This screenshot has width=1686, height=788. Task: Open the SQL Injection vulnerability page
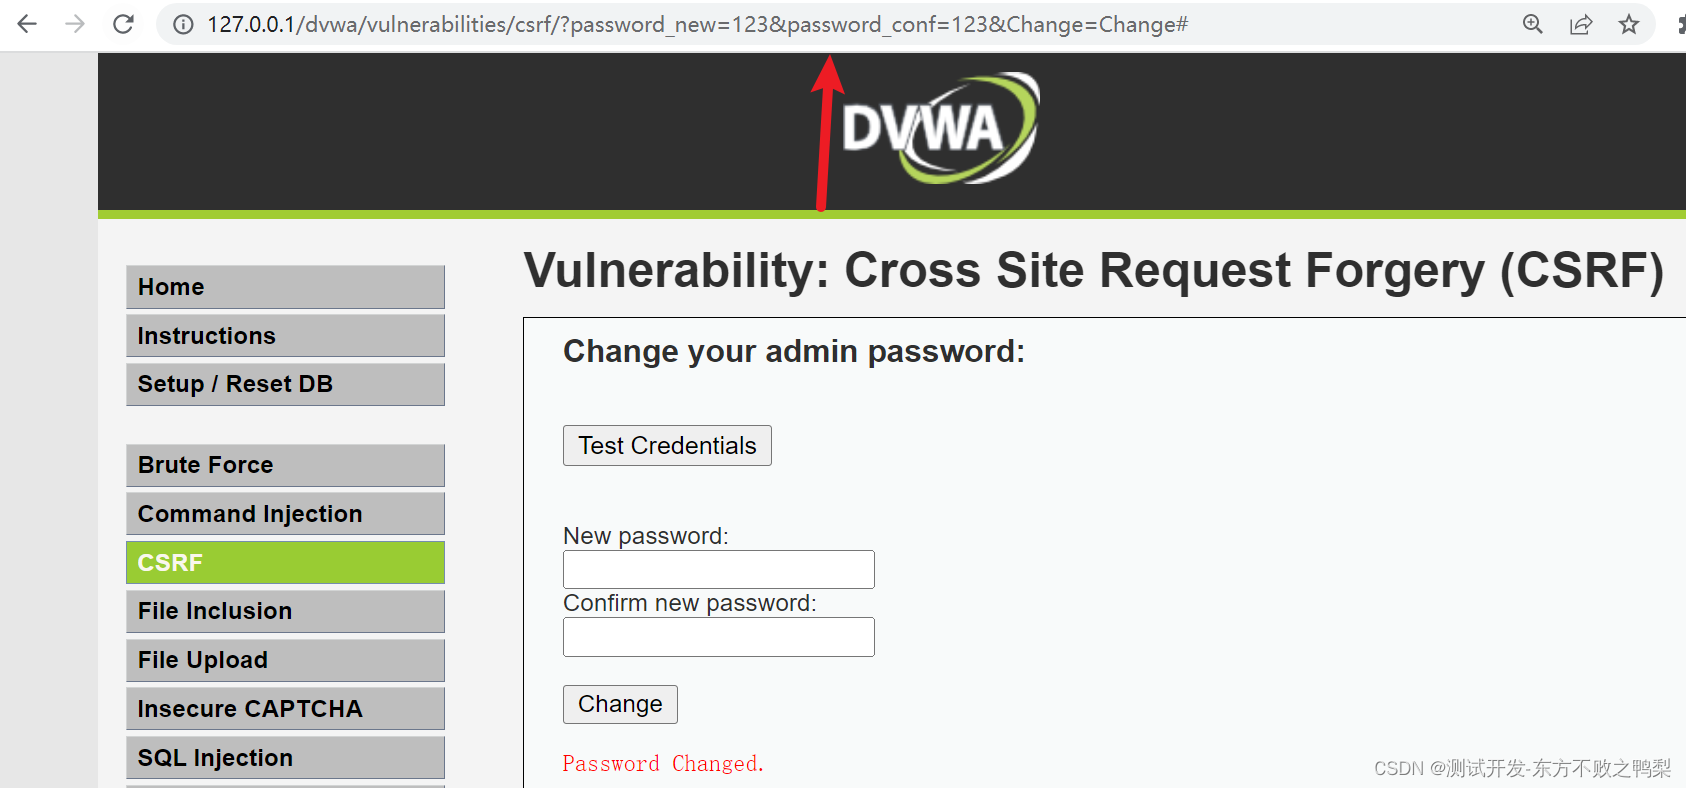[x=285, y=757]
